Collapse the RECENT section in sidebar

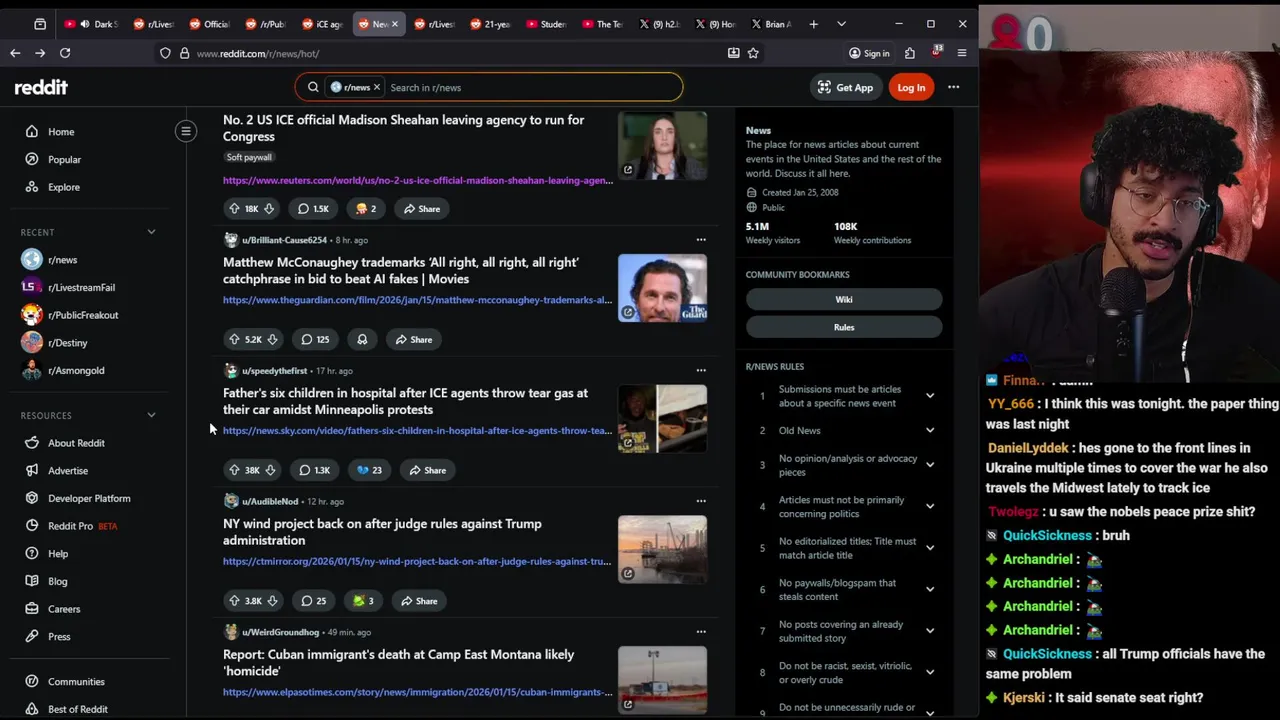(x=151, y=232)
